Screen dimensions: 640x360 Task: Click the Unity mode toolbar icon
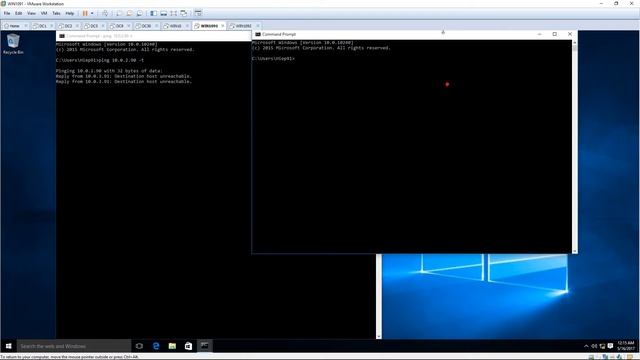point(184,13)
